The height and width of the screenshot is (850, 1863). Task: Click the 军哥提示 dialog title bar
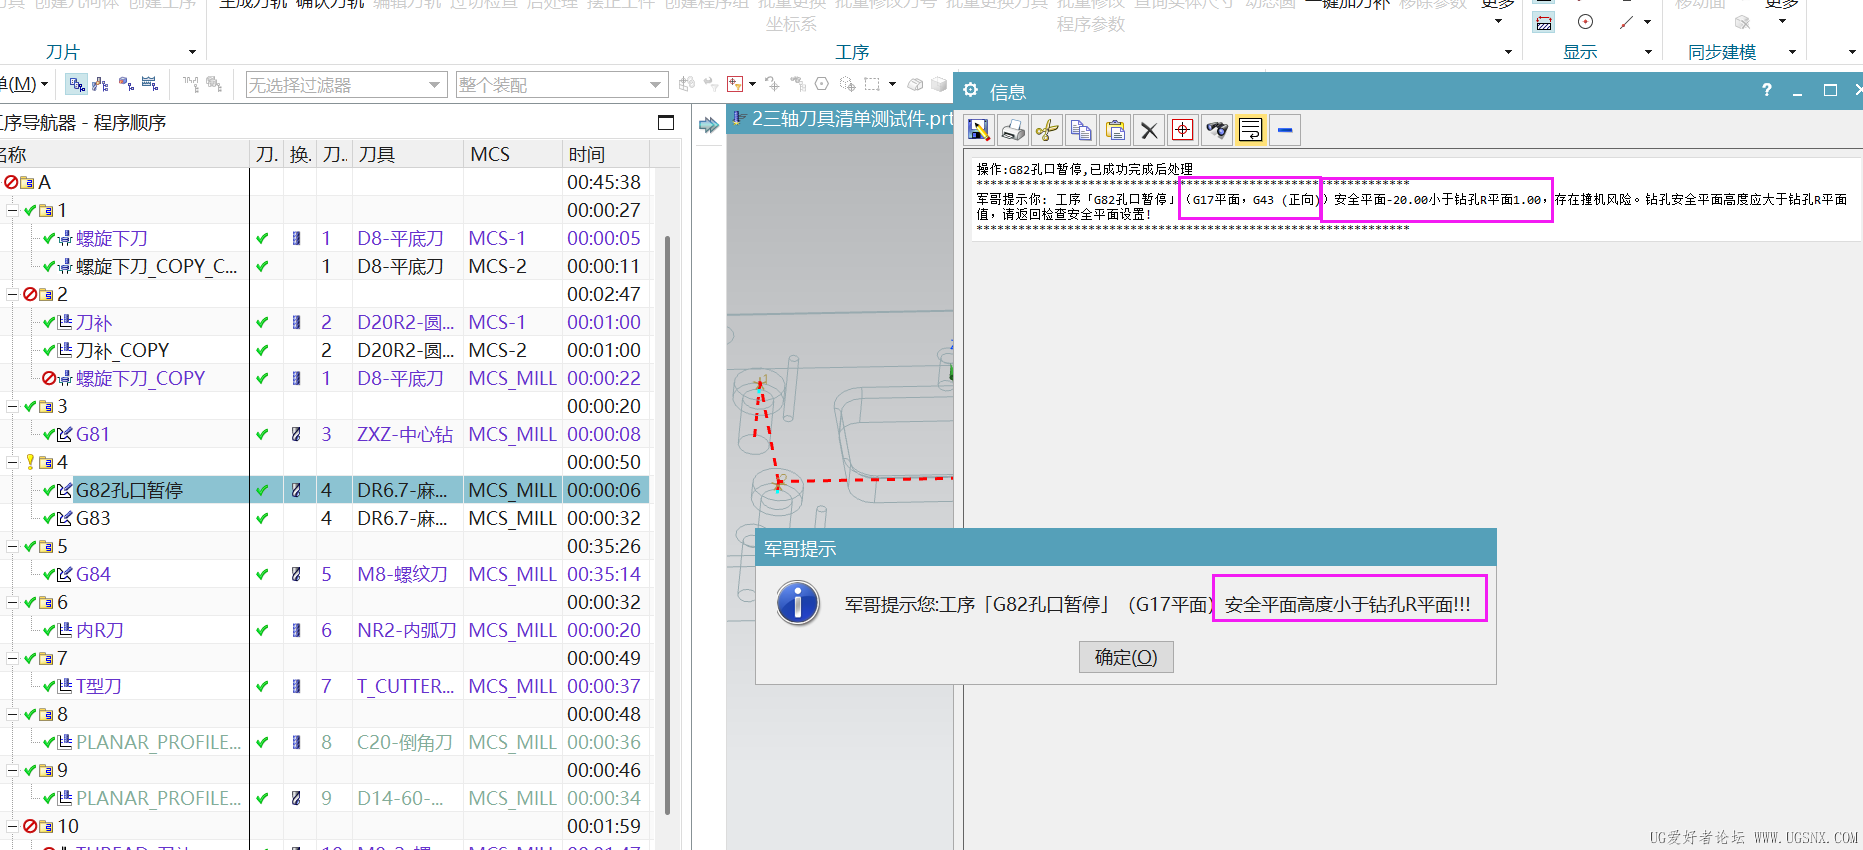[x=1126, y=548]
